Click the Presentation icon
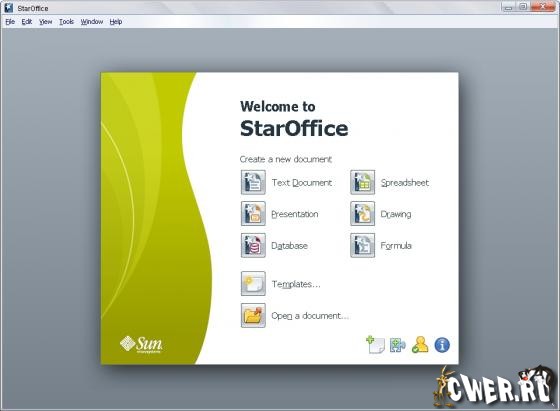 (x=253, y=214)
